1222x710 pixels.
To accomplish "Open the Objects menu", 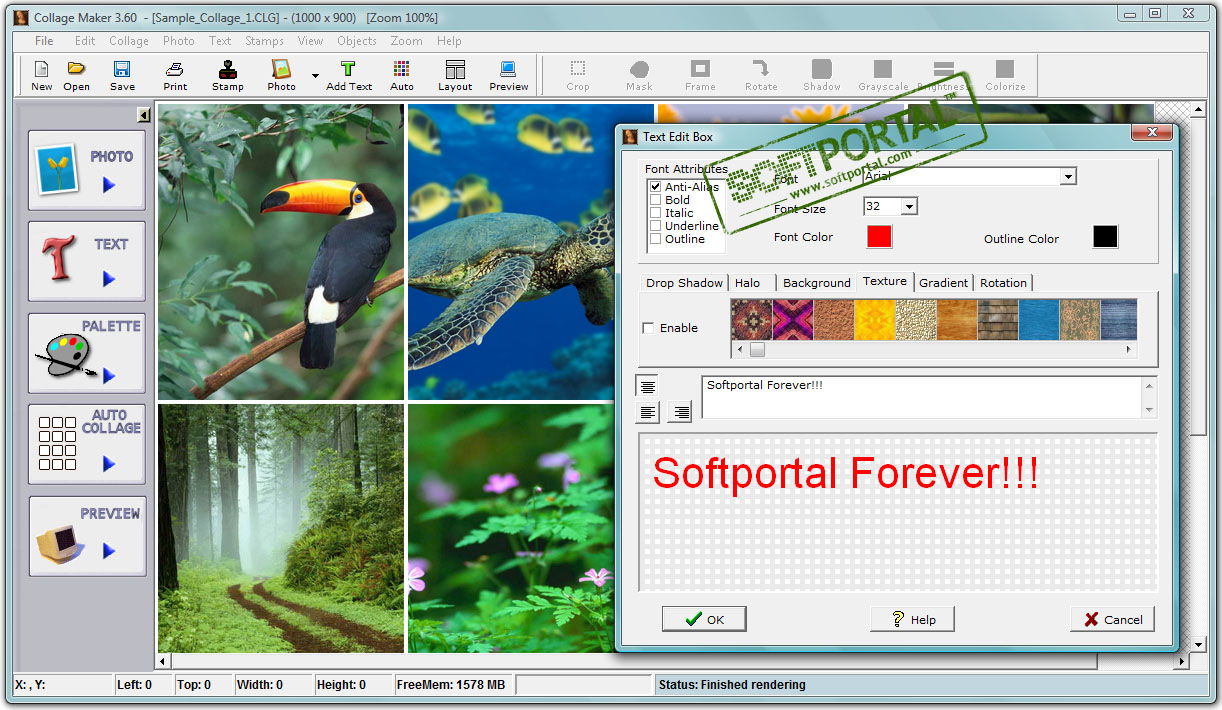I will 357,41.
